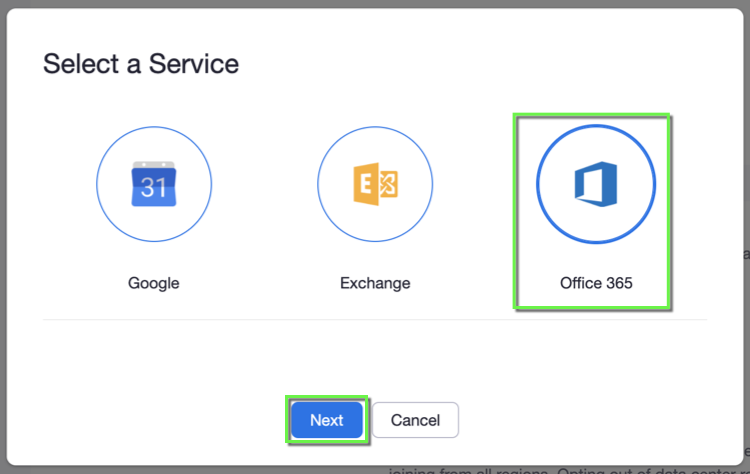Click the horizontal divider line below the services

[375, 320]
